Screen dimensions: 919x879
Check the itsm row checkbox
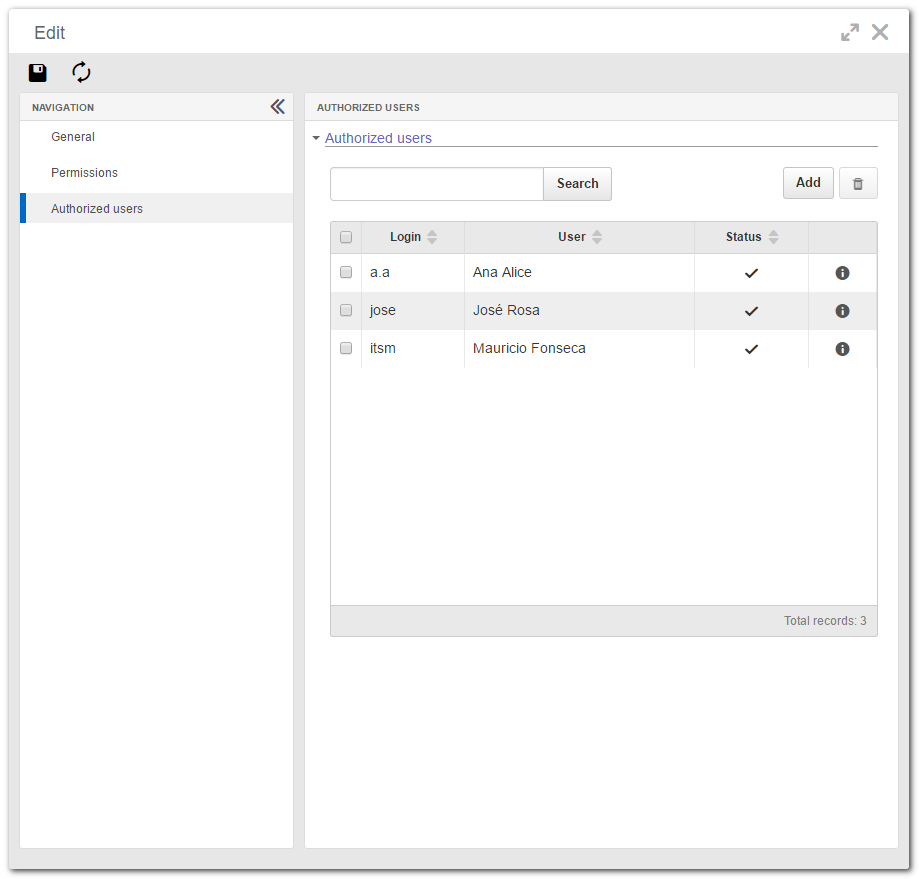pos(346,348)
